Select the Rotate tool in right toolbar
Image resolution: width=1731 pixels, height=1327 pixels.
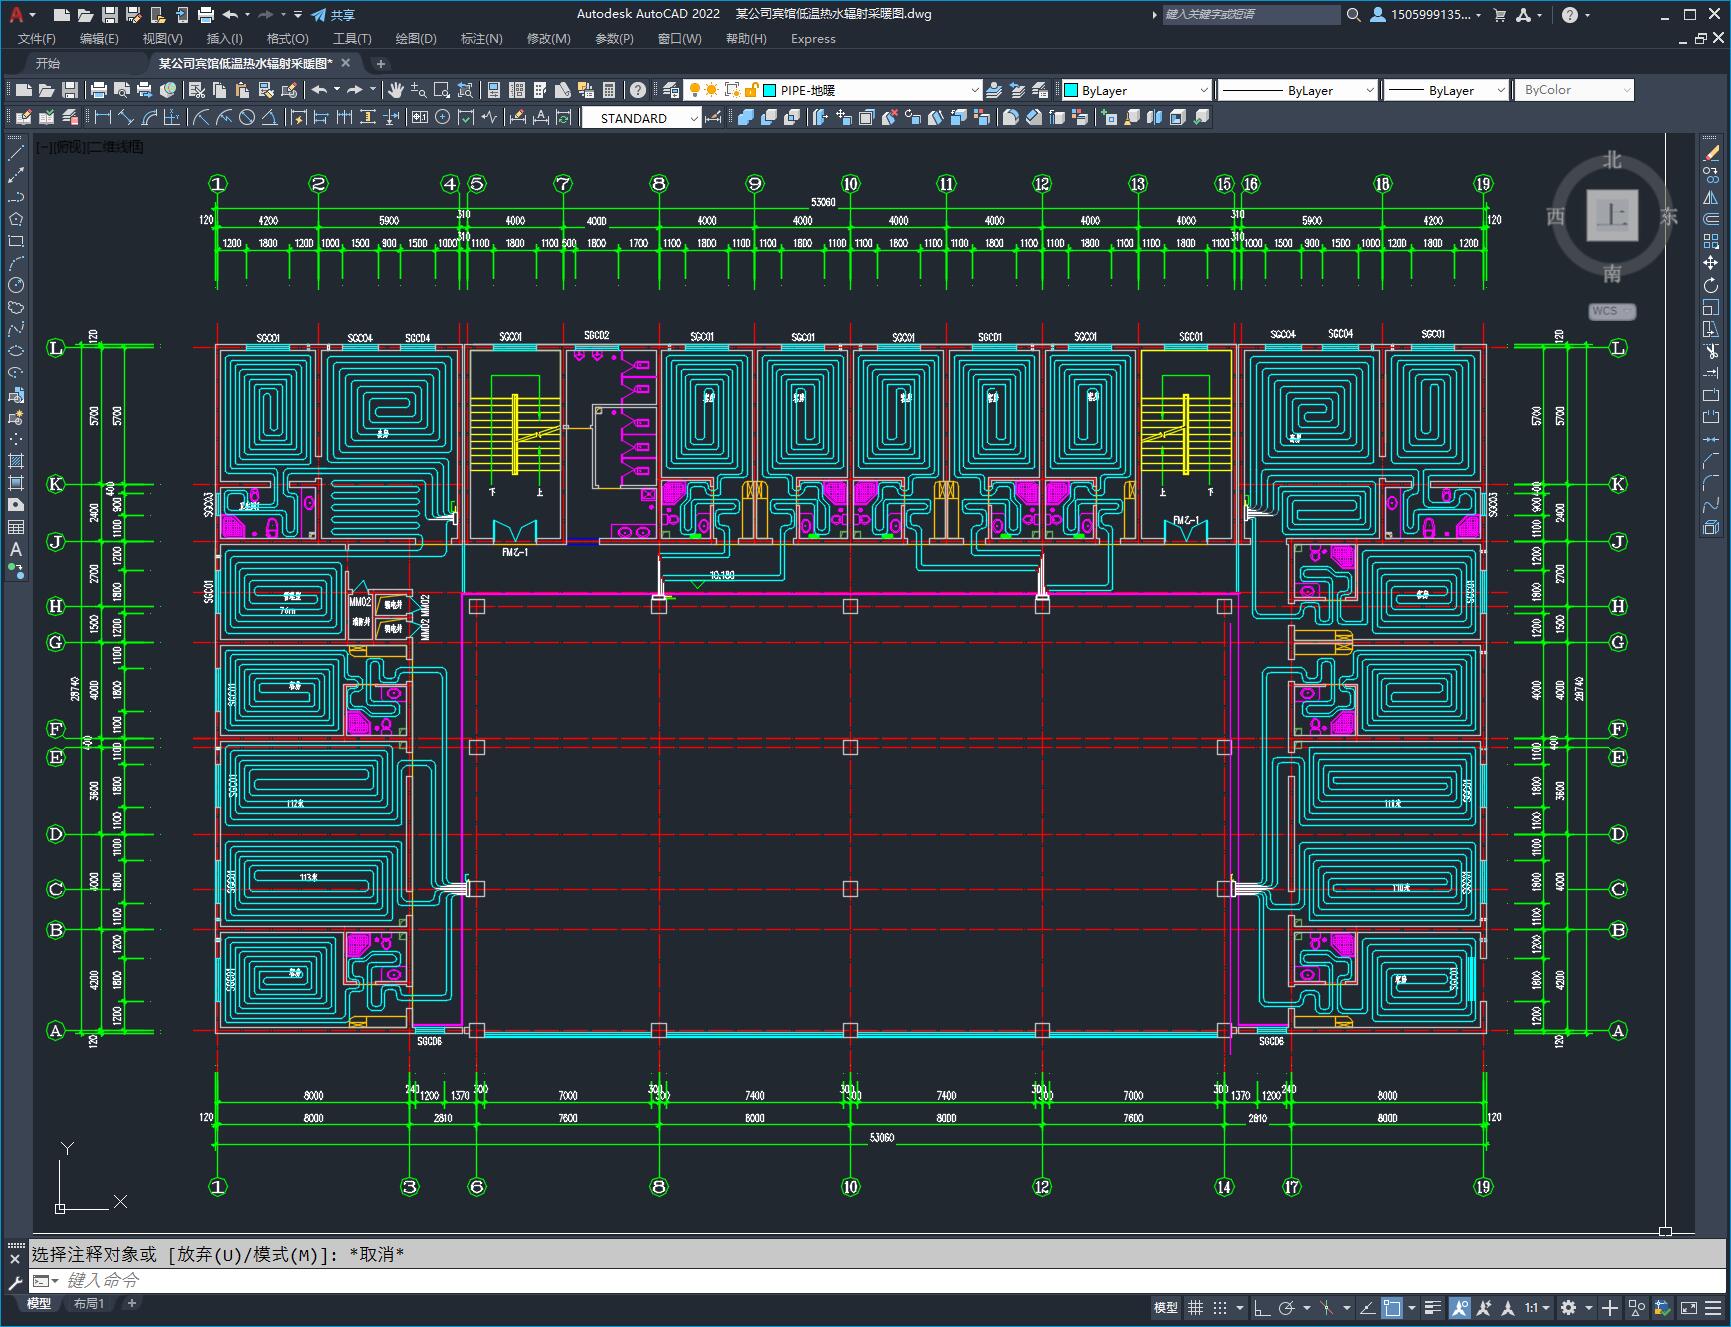point(1711,285)
